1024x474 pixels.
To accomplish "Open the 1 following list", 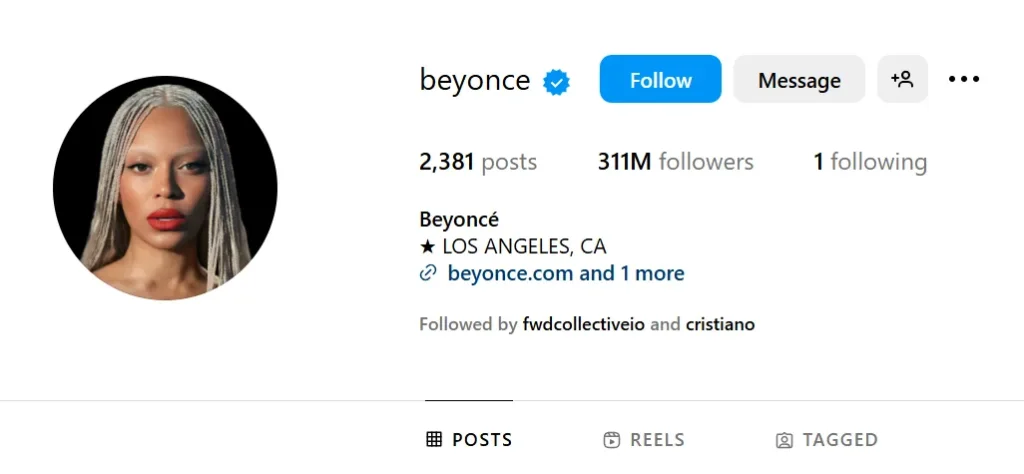I will click(870, 162).
